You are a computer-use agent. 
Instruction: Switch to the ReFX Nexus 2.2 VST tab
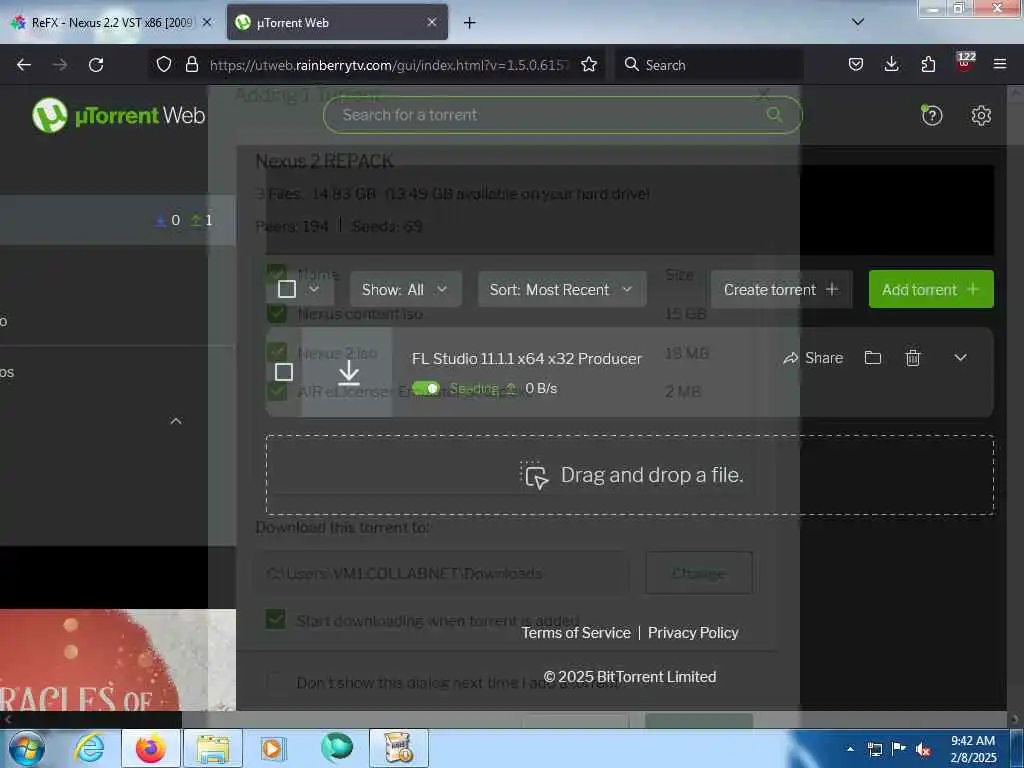(111, 23)
